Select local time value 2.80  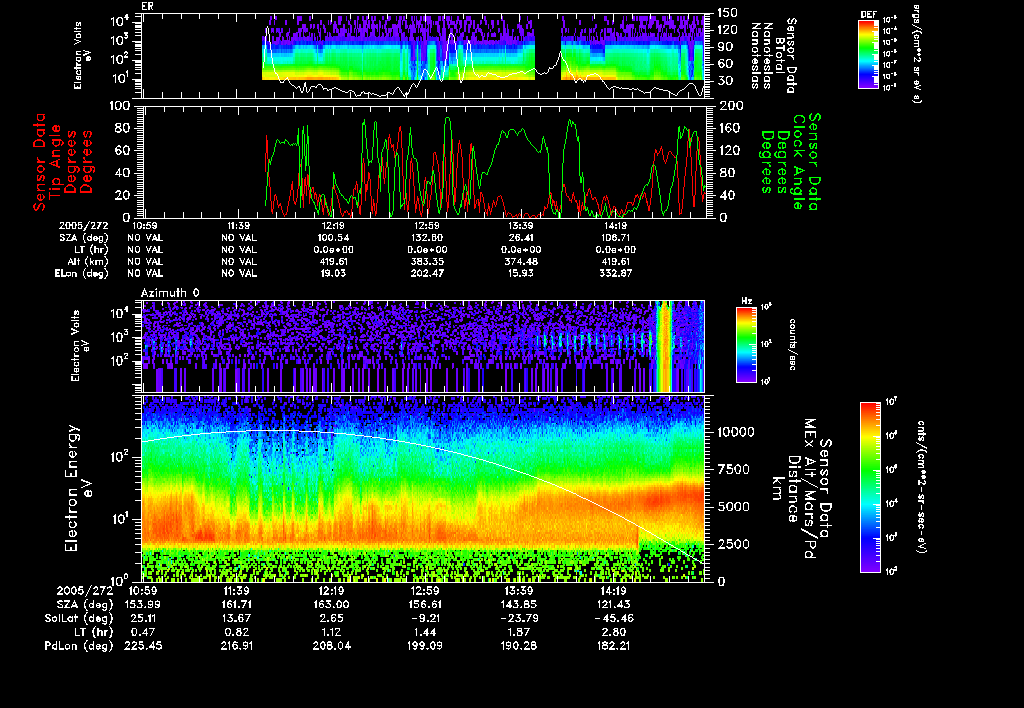(x=613, y=632)
